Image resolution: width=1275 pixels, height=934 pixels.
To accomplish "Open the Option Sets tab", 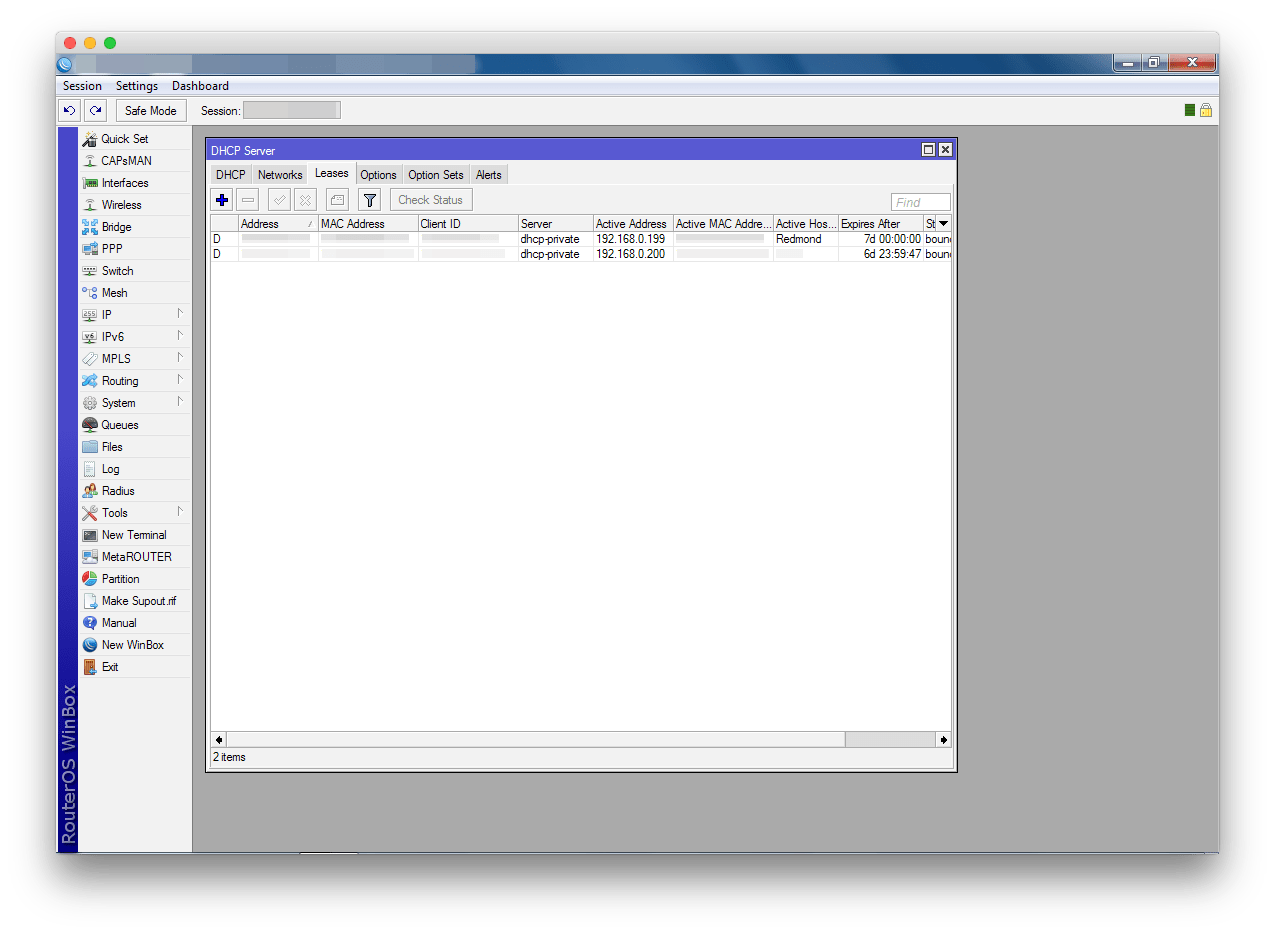I will (436, 175).
